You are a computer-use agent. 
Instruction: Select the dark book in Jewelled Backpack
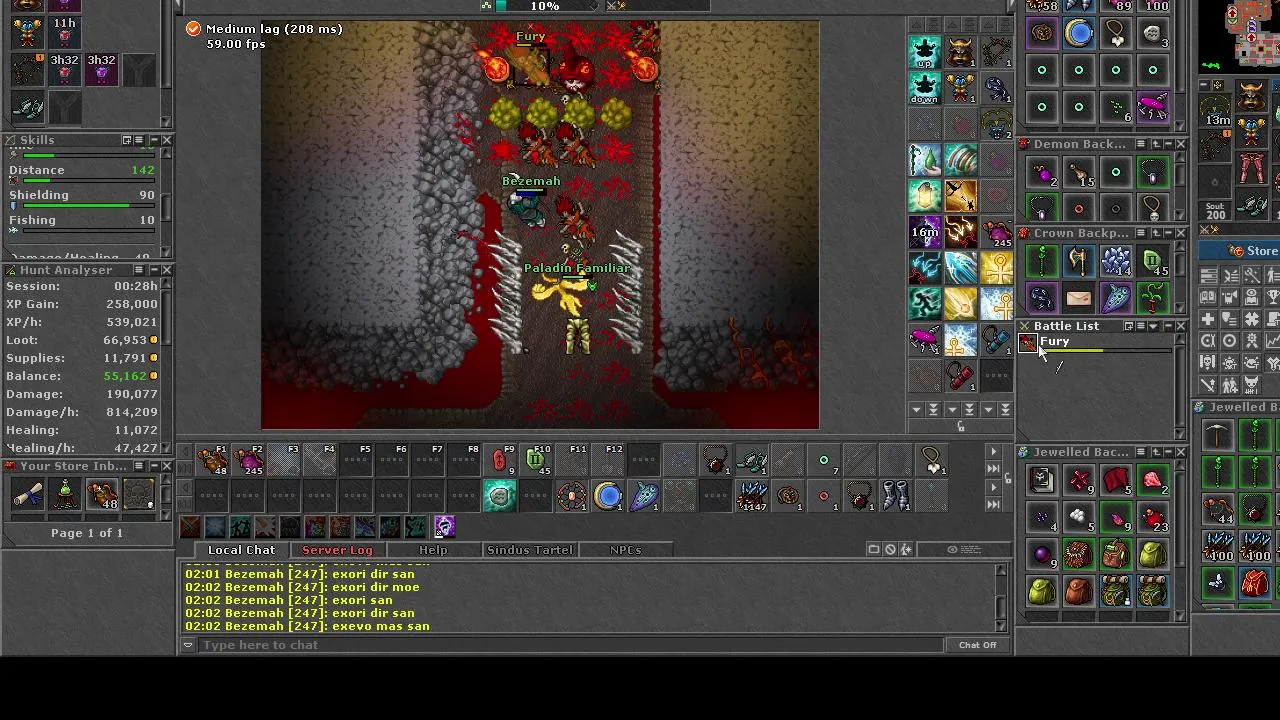[x=1041, y=481]
